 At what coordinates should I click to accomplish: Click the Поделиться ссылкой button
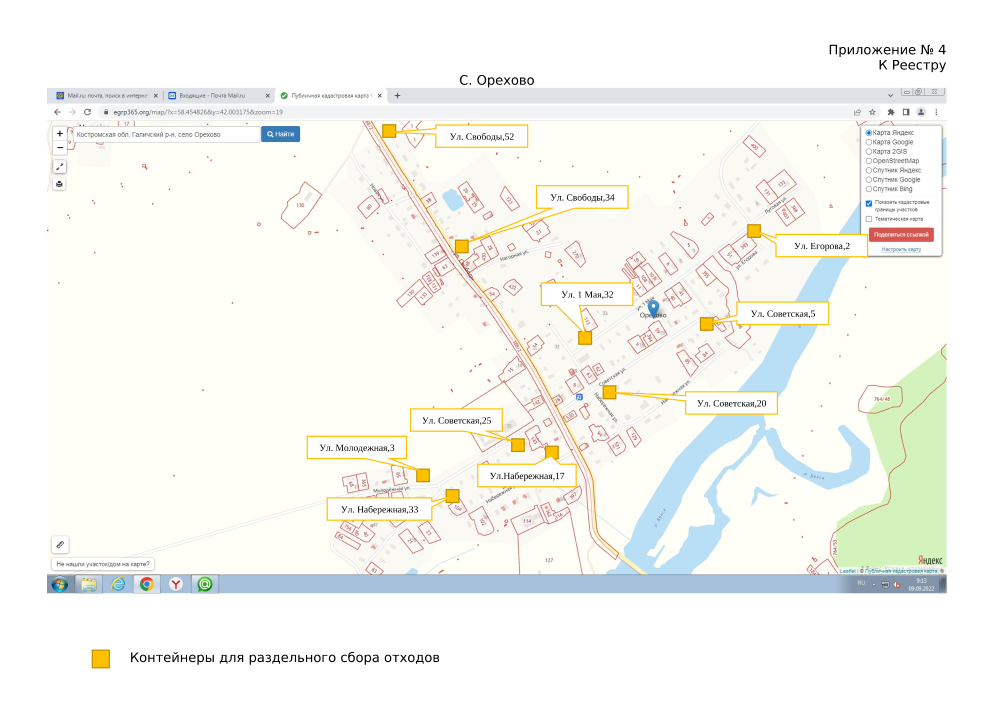coord(901,234)
